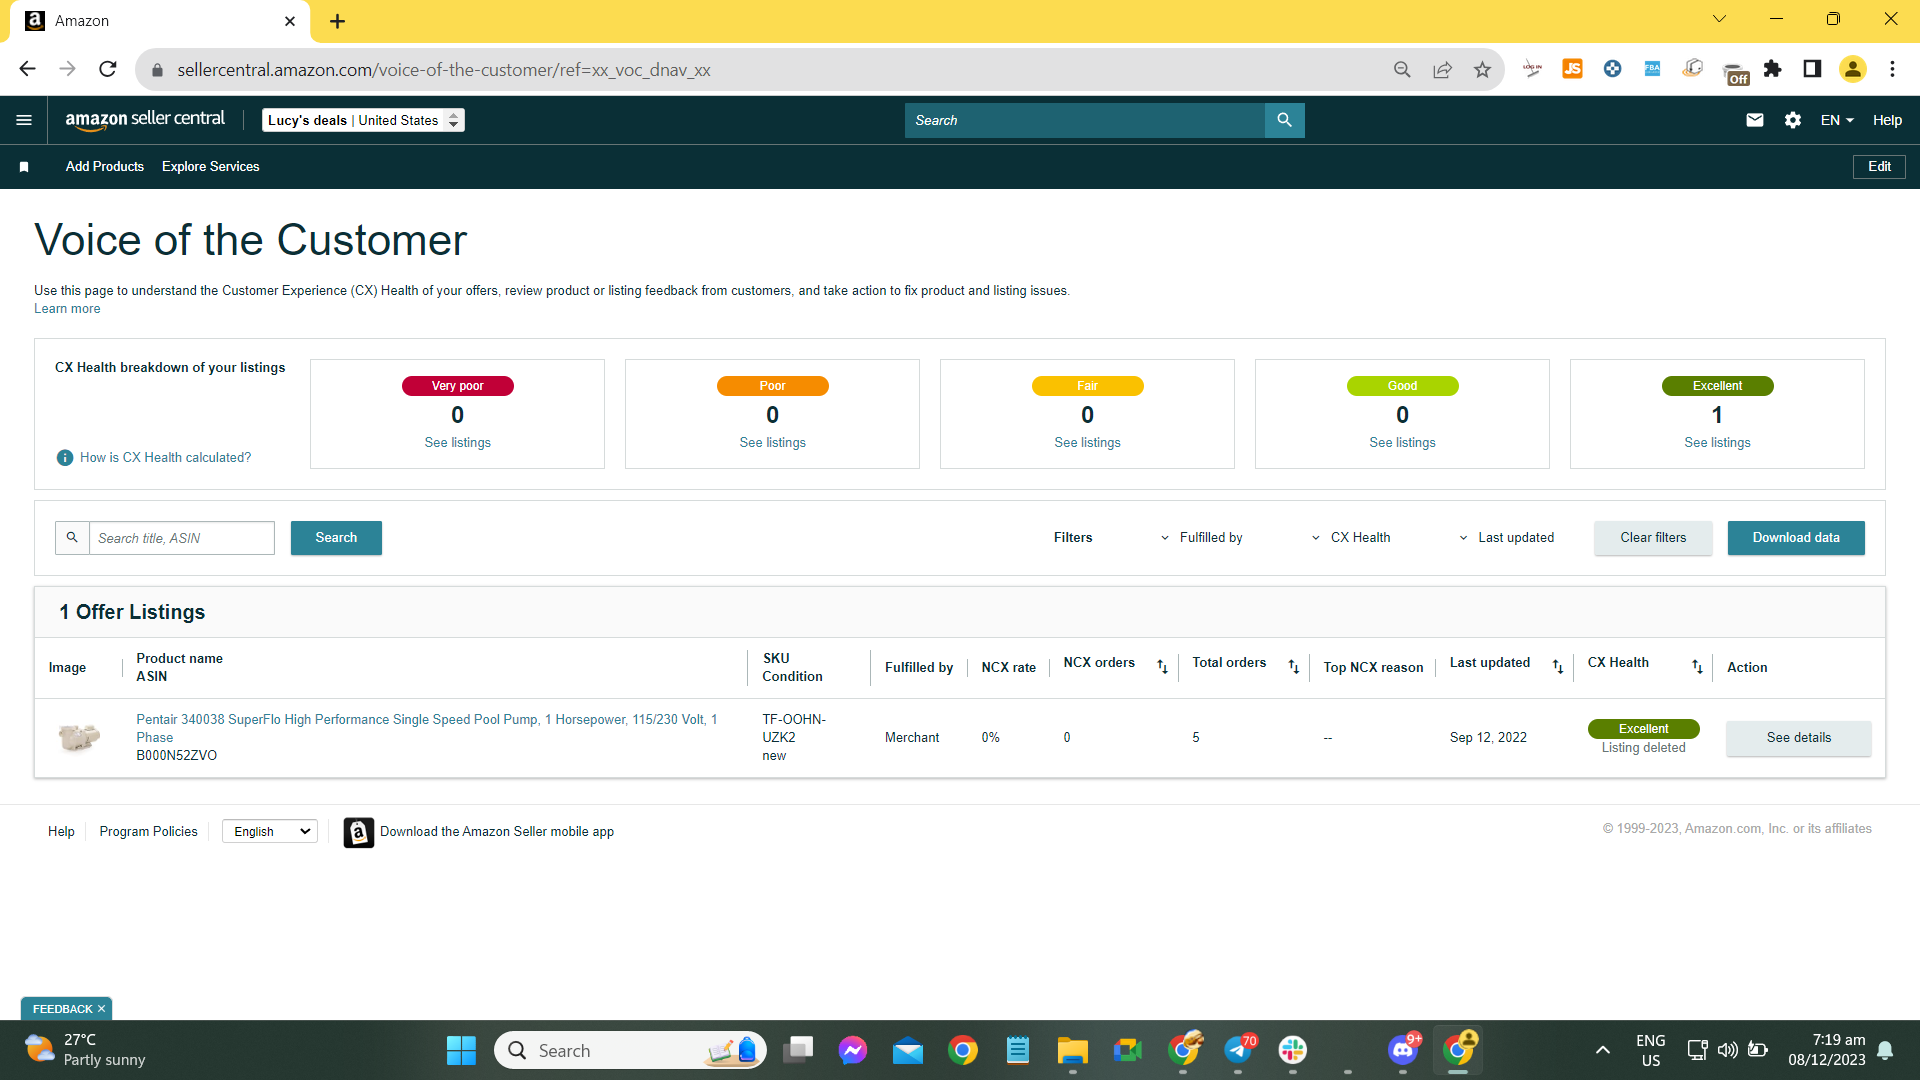This screenshot has width=1920, height=1080.
Task: Click the browser address bar URL
Action: pyautogui.click(x=444, y=70)
